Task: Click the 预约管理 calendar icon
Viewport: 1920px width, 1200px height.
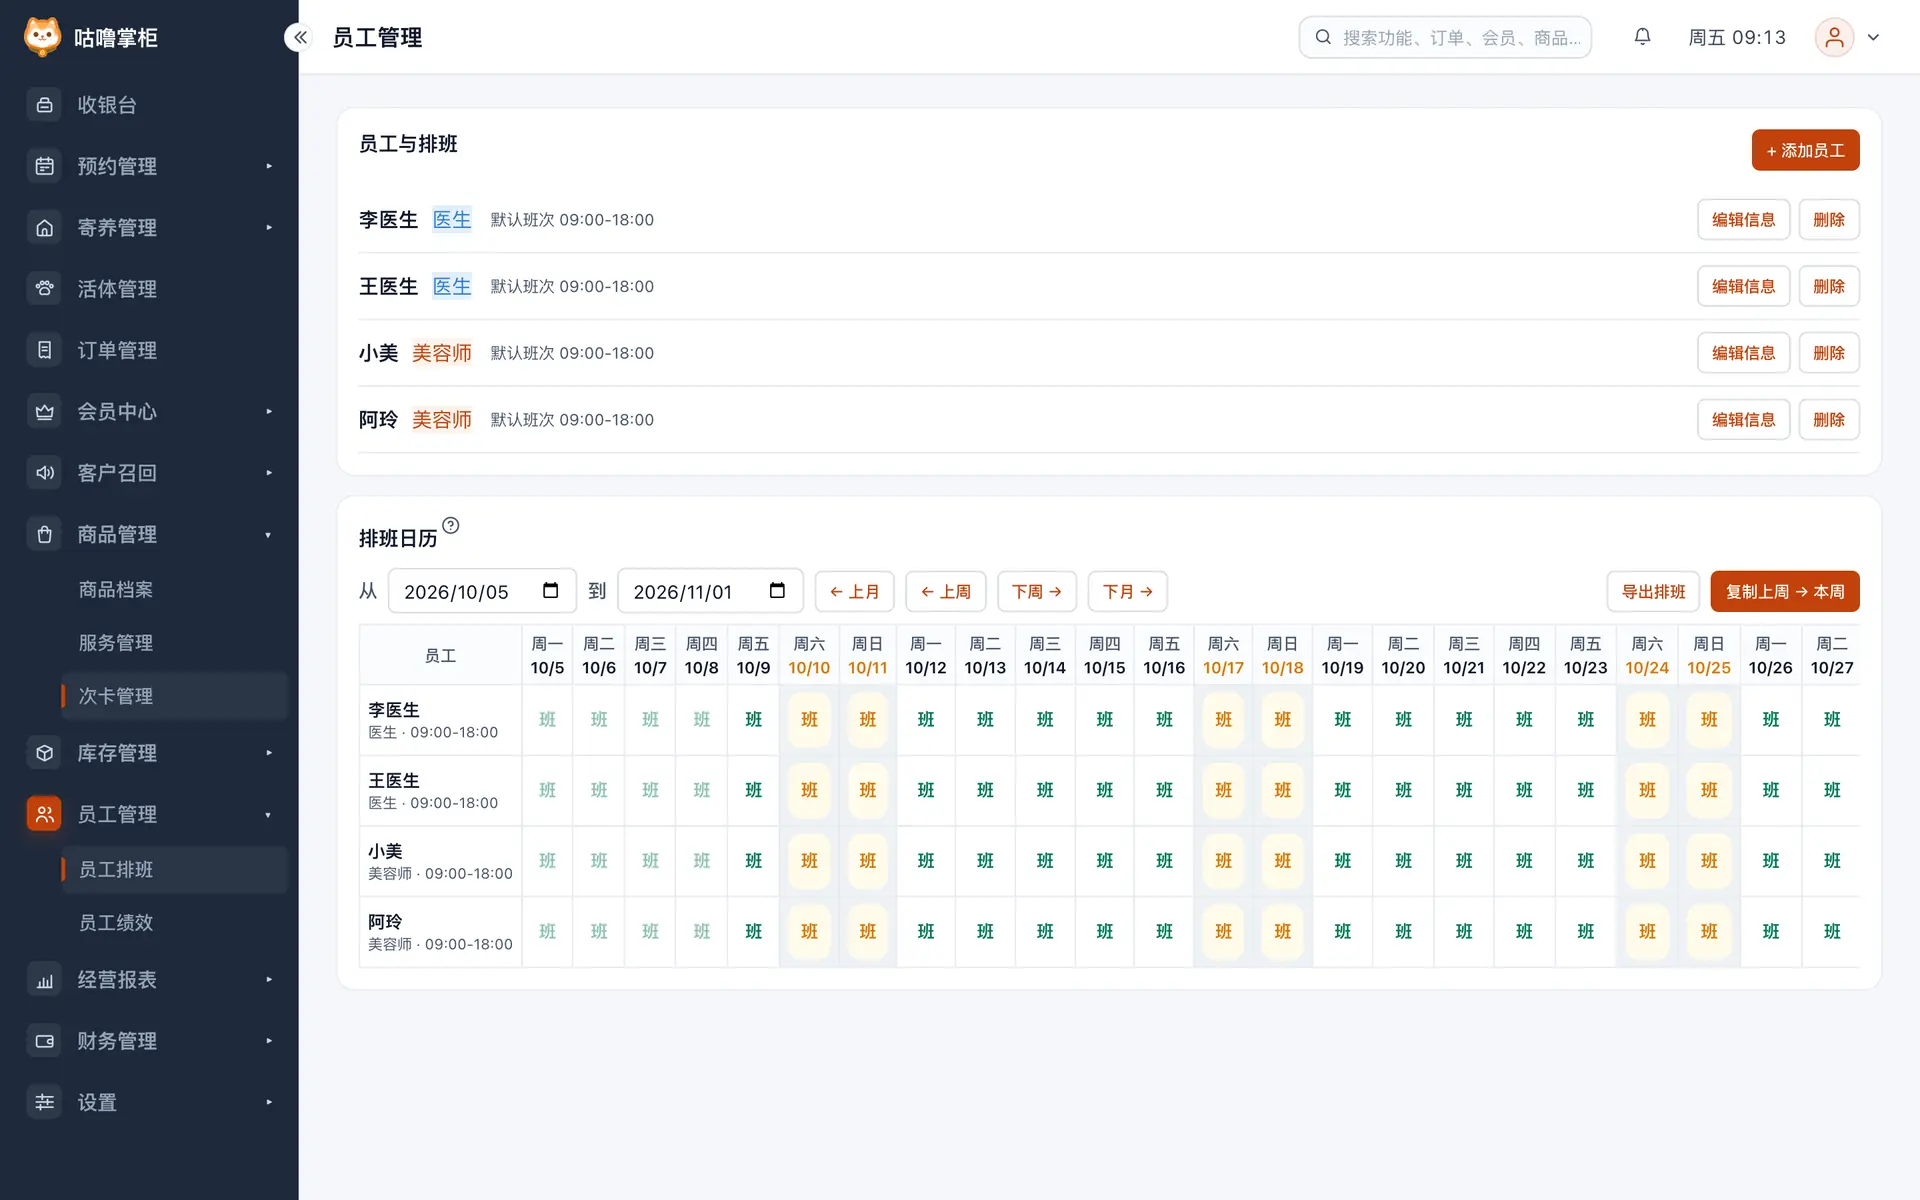Action: coord(44,166)
